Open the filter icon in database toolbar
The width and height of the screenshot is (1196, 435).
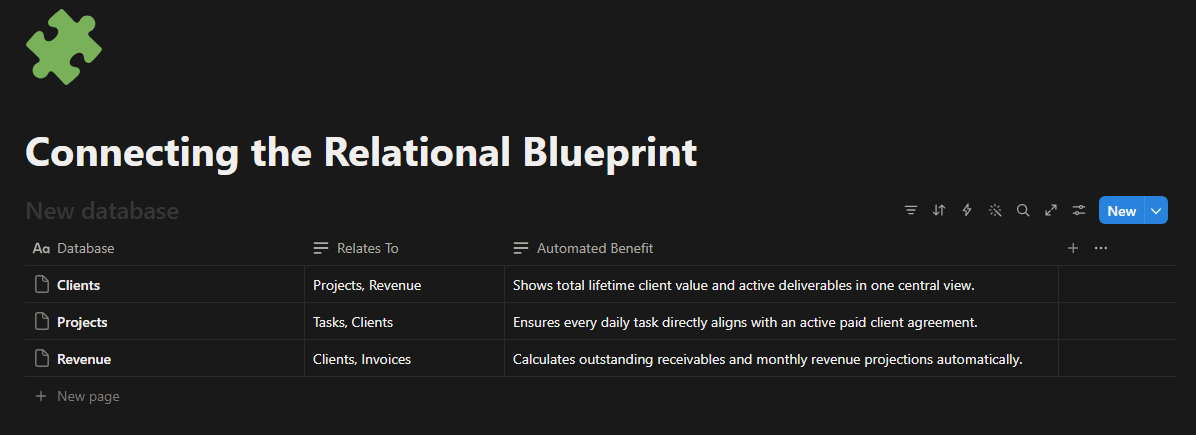[910, 211]
